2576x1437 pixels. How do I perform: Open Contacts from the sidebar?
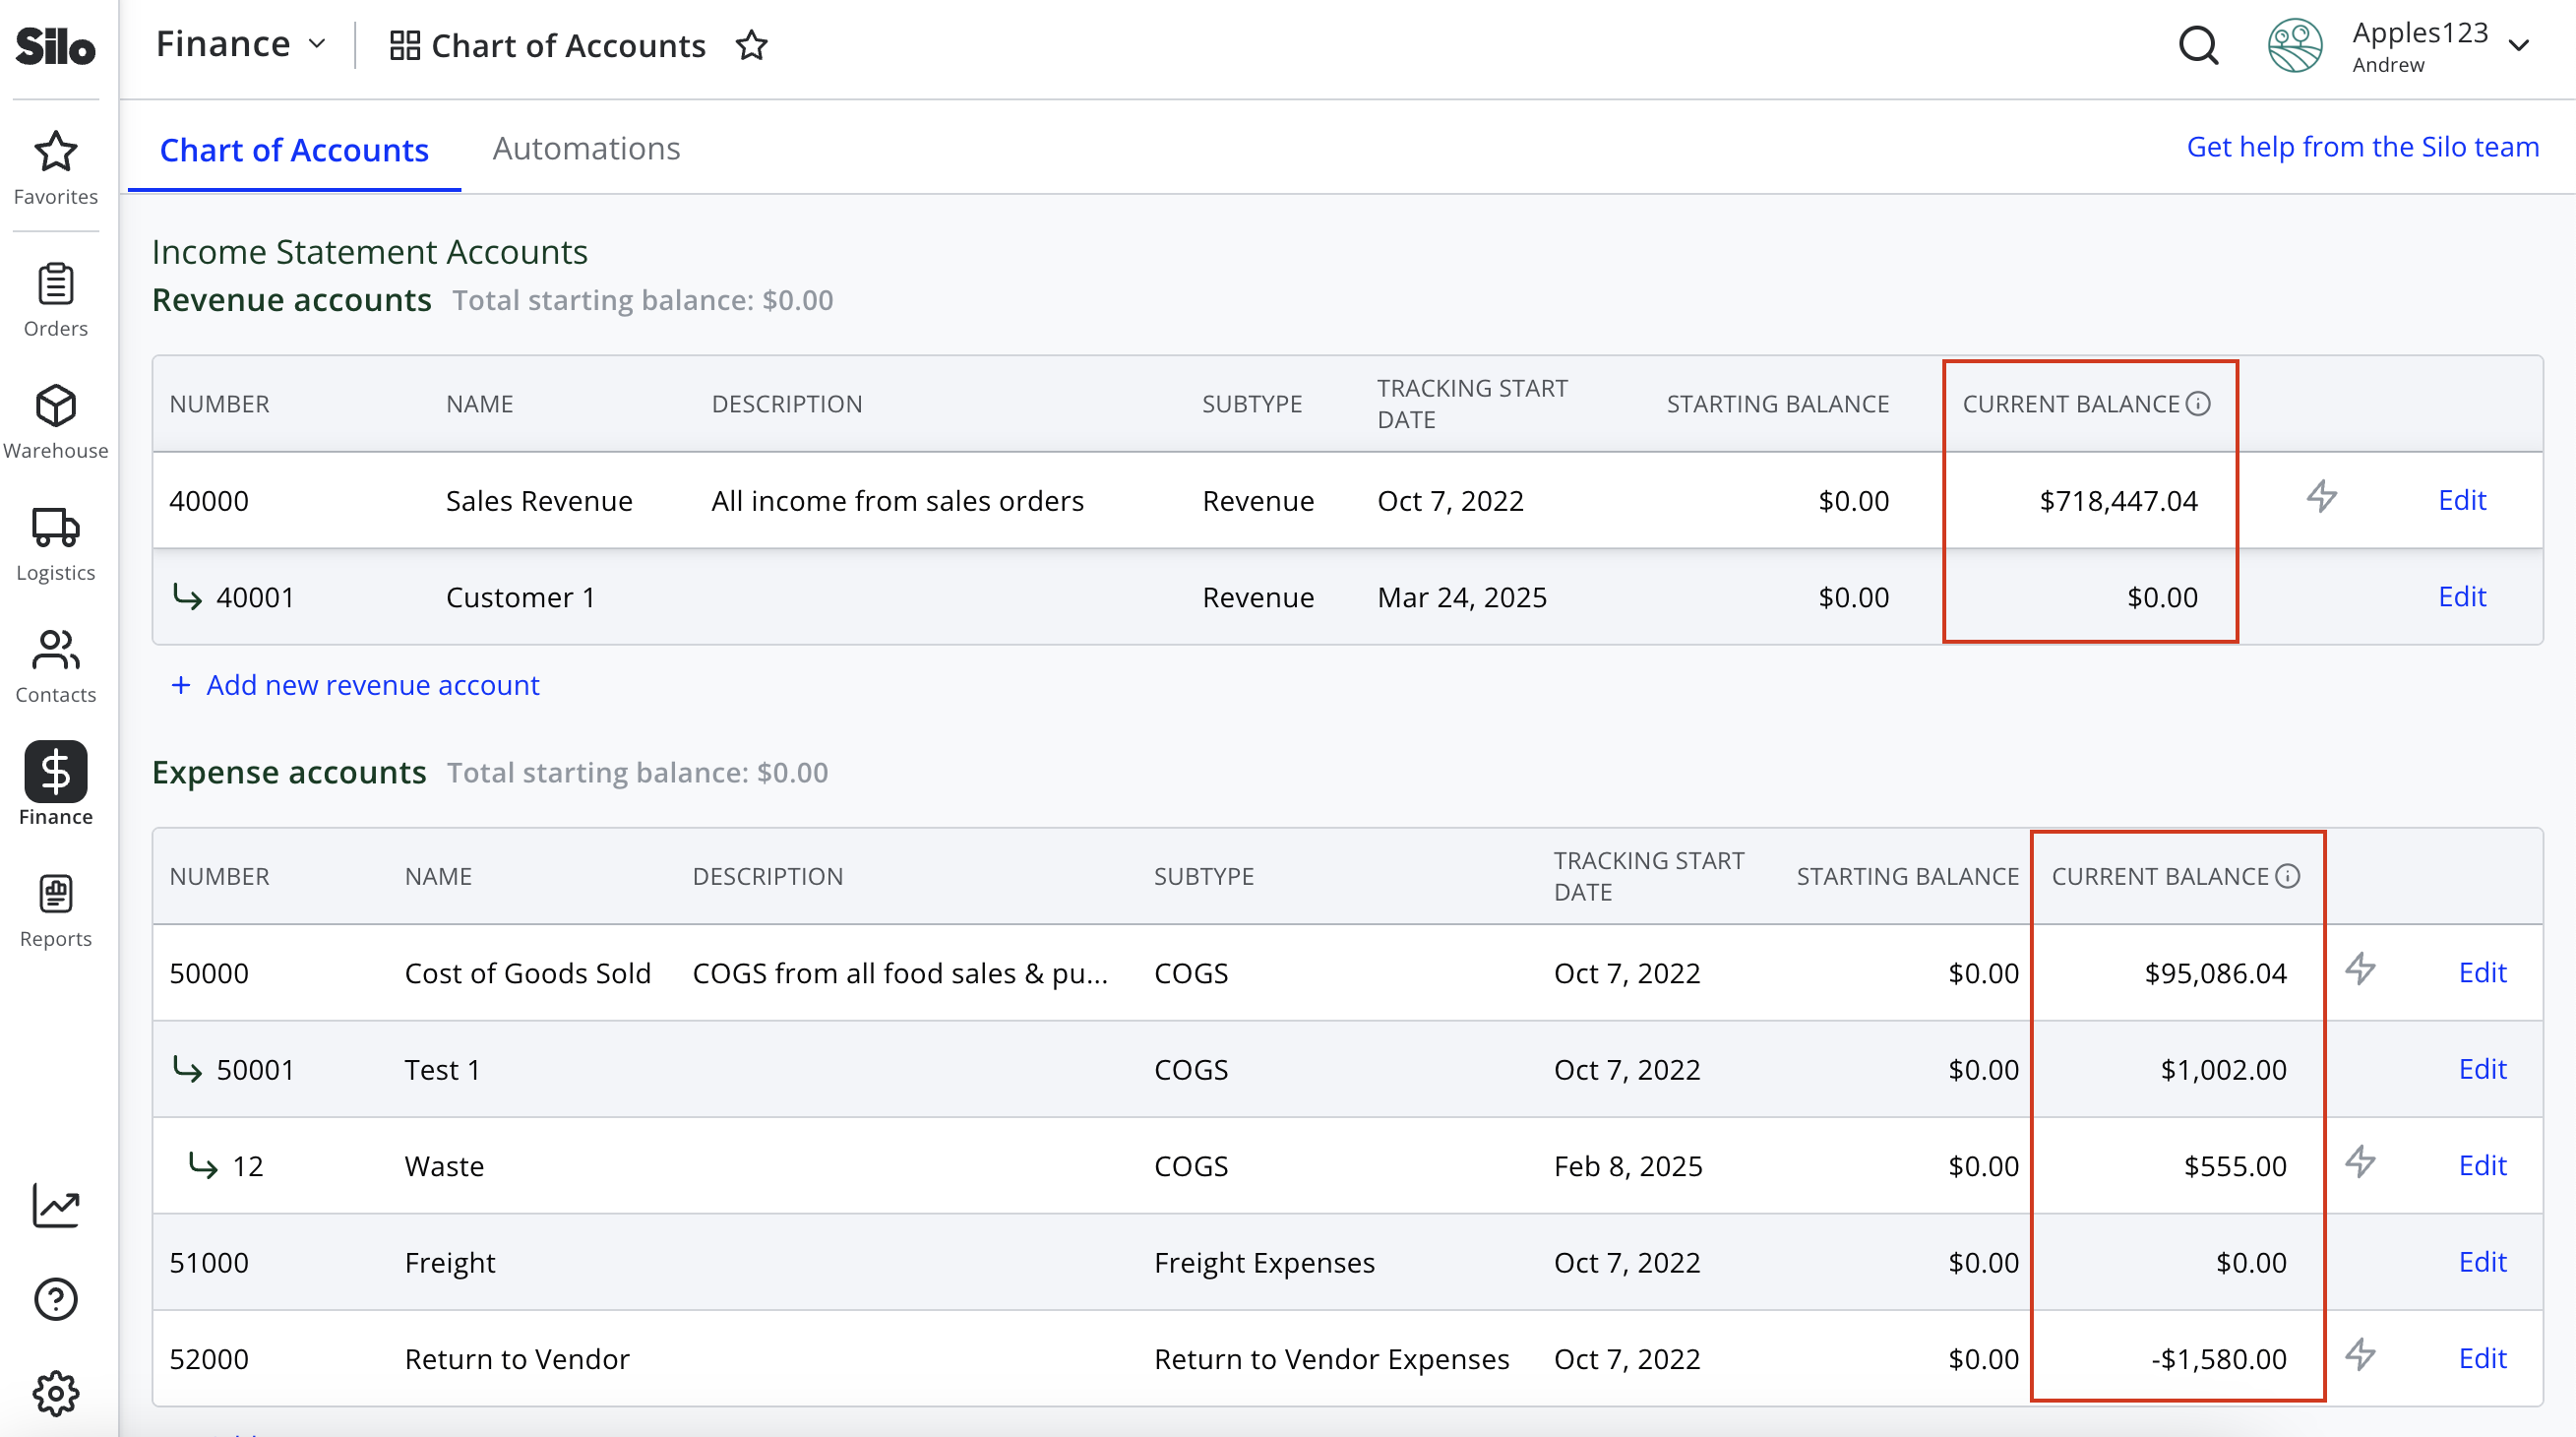point(55,666)
